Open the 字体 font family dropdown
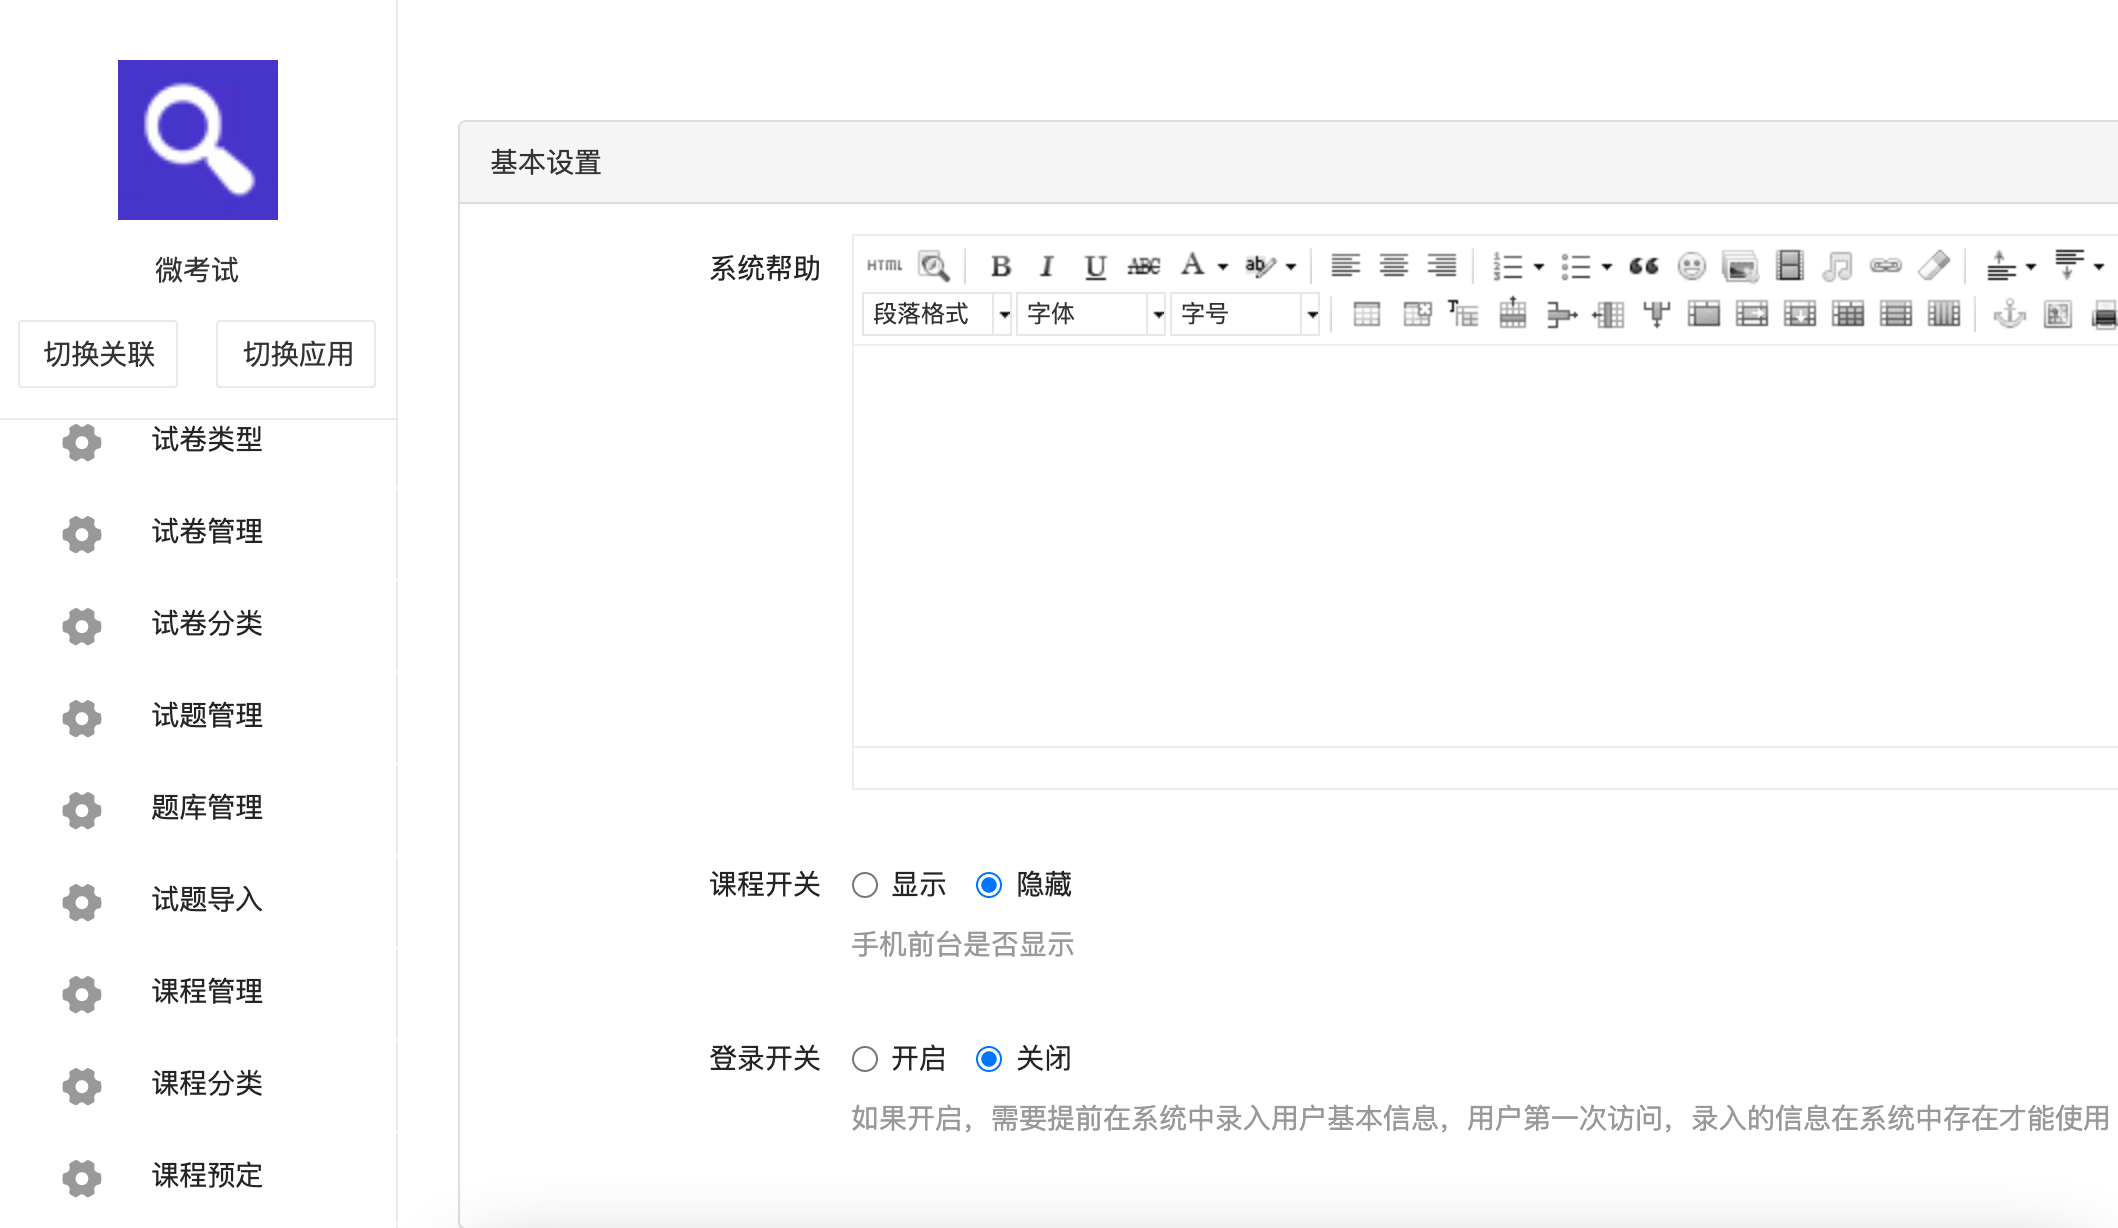This screenshot has height=1228, width=2118. coord(1091,314)
